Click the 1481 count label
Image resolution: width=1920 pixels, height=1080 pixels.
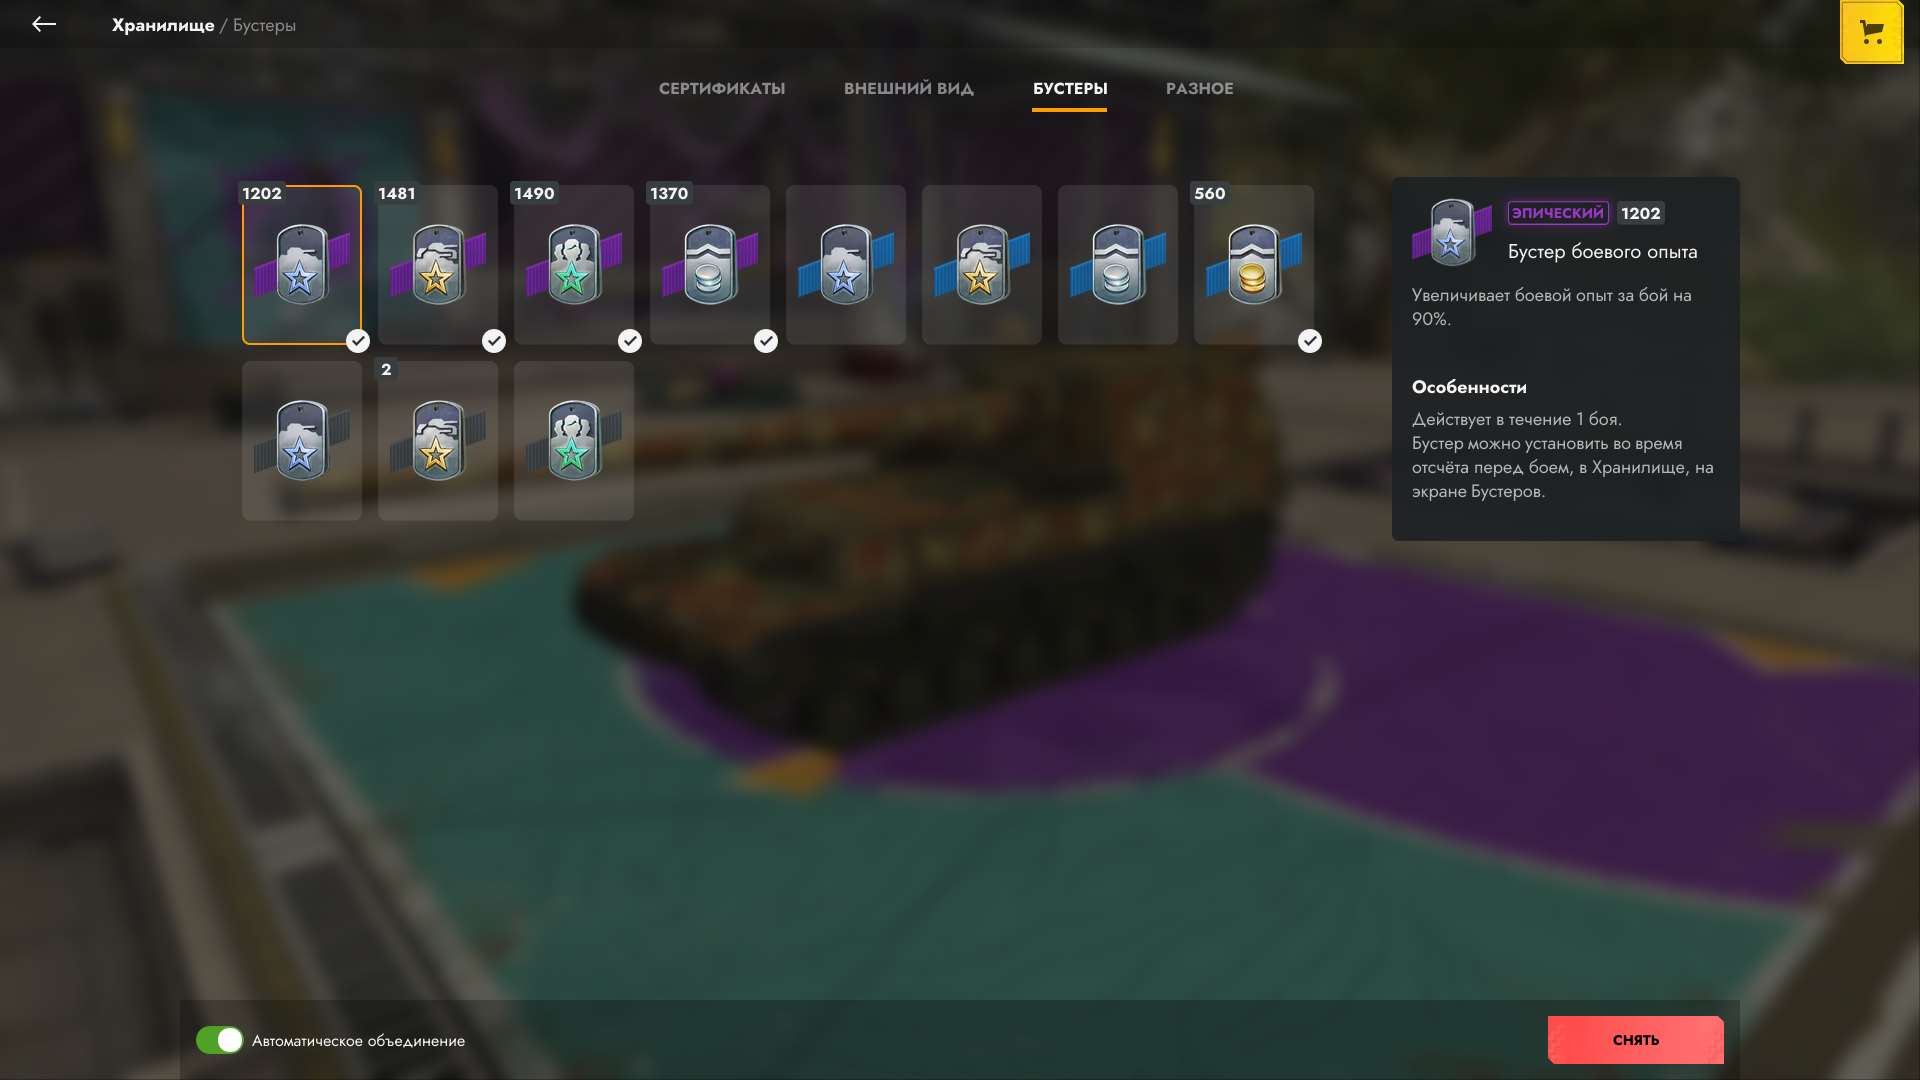point(397,193)
